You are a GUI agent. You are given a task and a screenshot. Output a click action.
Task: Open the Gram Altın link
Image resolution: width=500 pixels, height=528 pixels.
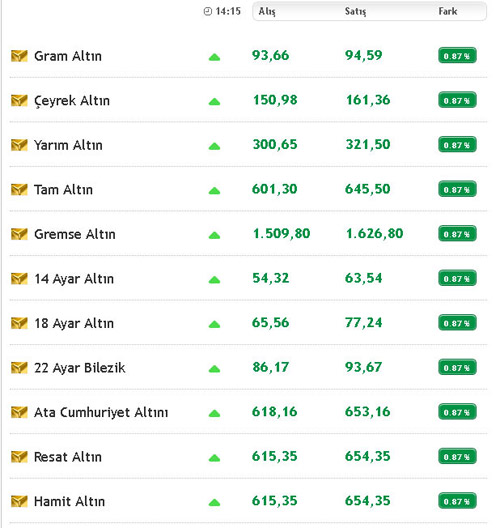pos(68,56)
